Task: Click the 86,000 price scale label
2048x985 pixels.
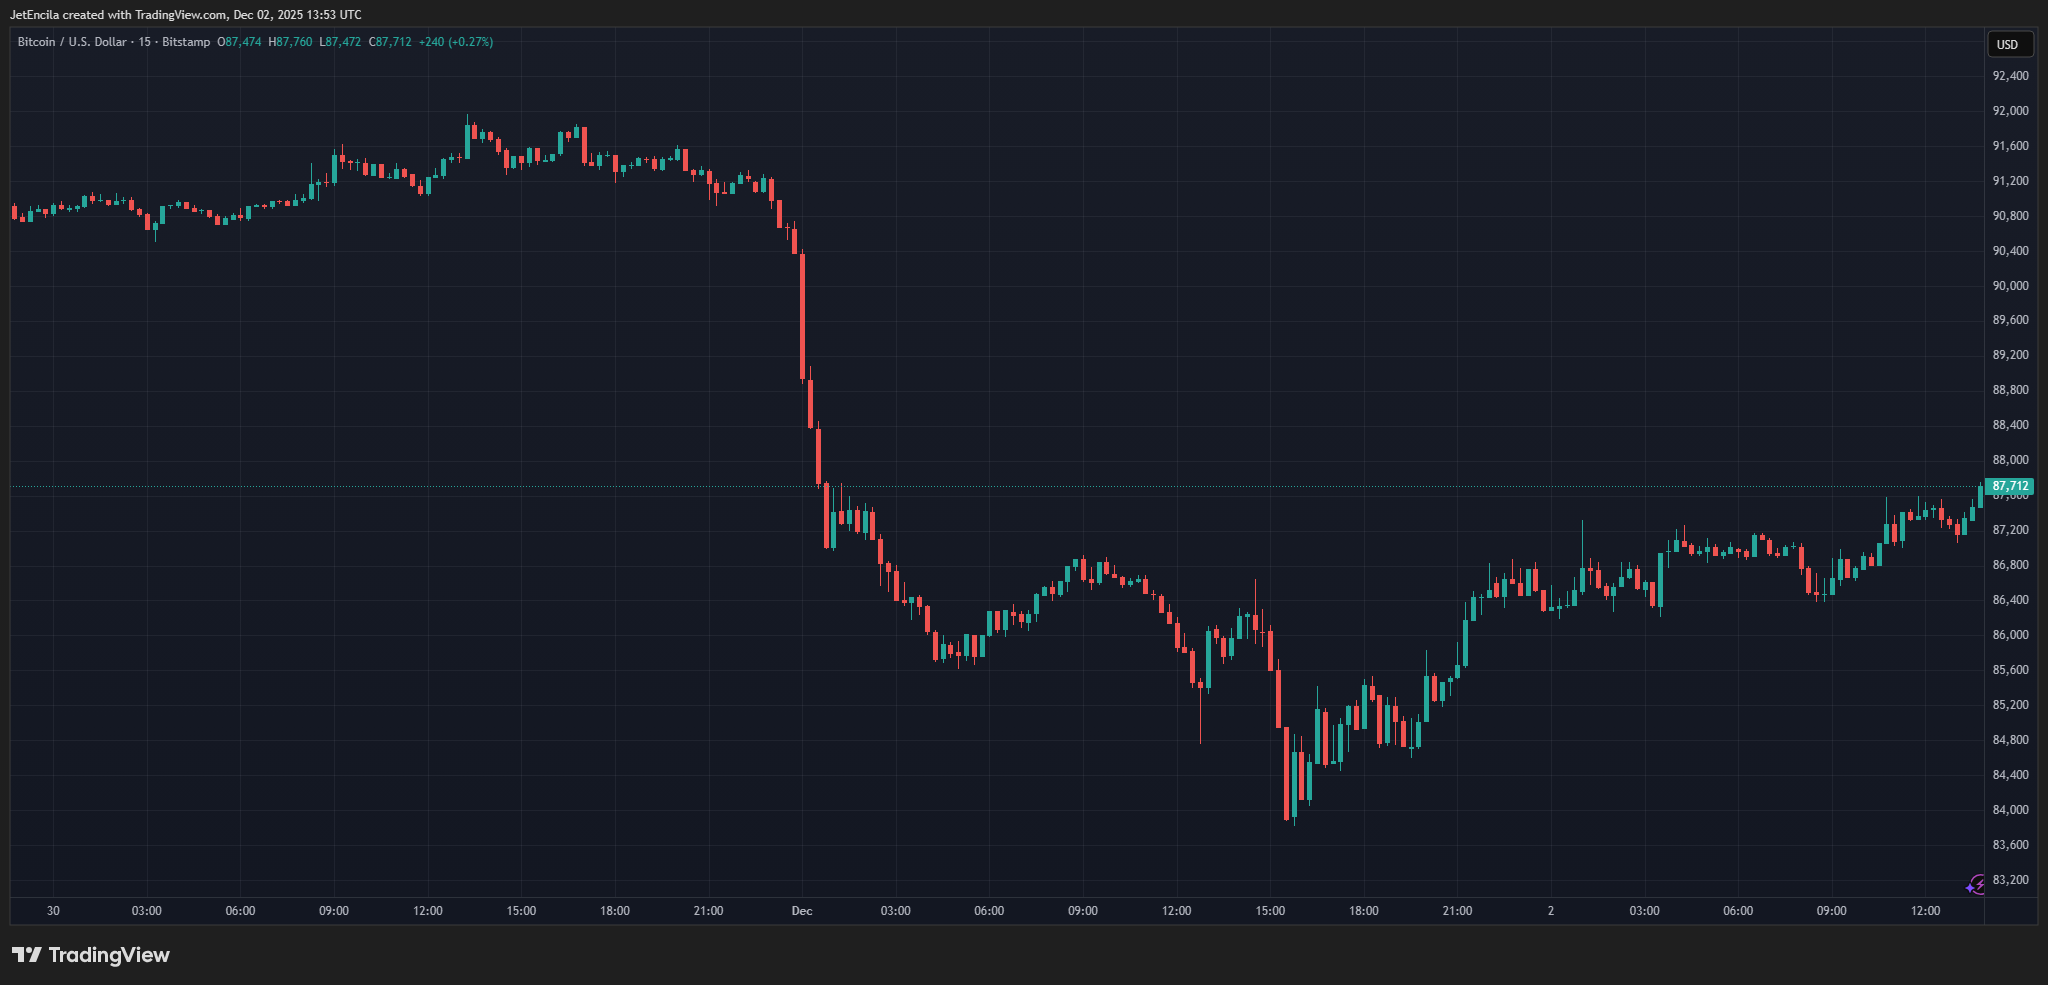Action: (2010, 635)
